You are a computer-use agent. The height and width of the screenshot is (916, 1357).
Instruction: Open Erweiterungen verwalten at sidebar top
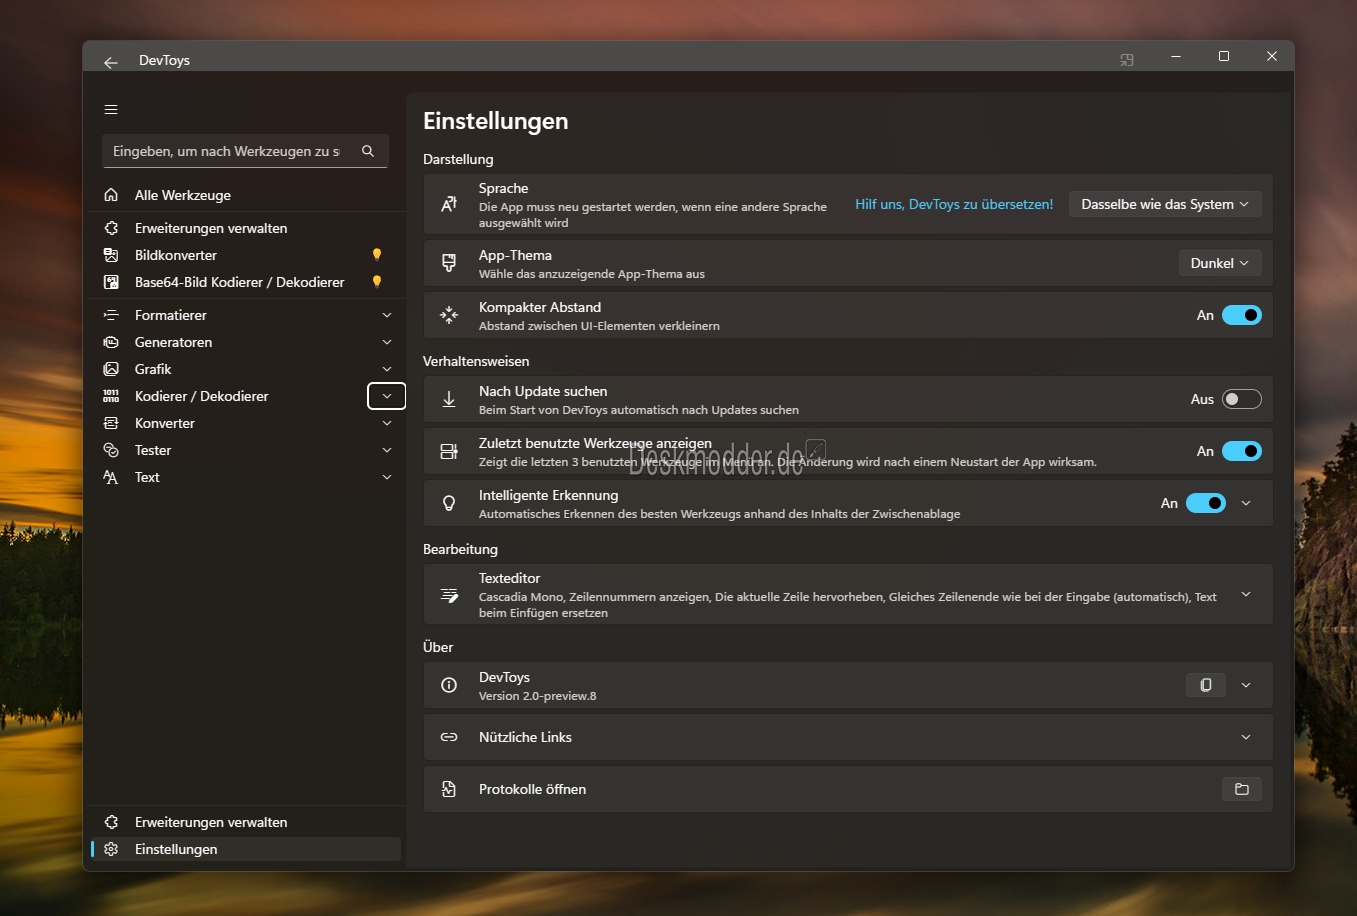(x=246, y=228)
